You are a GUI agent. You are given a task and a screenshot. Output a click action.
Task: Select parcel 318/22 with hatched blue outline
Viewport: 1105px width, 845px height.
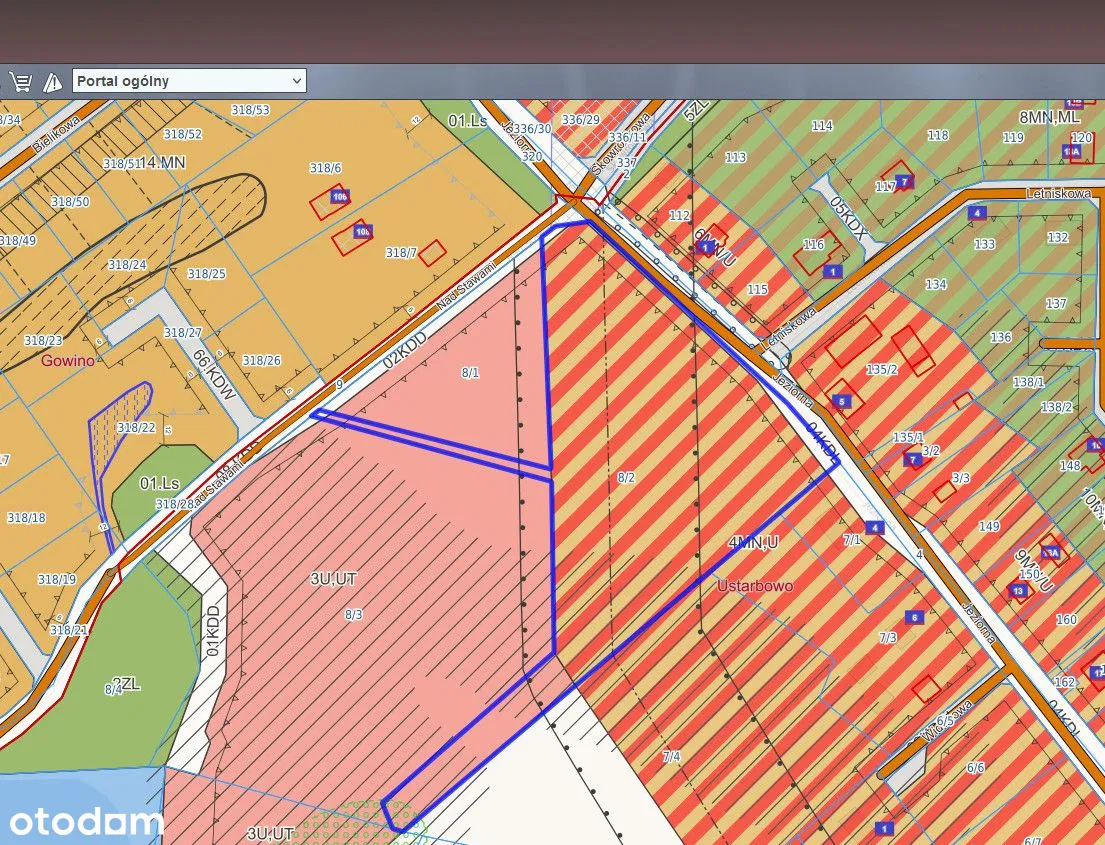[135, 428]
